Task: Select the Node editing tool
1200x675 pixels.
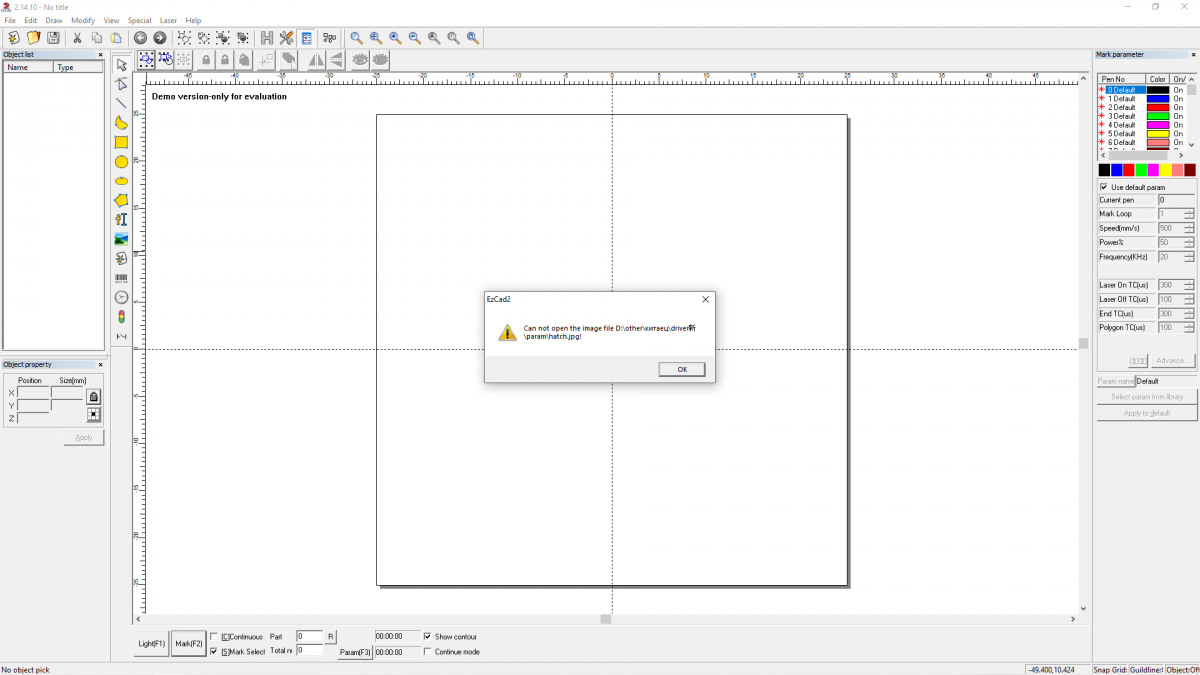Action: pyautogui.click(x=121, y=84)
